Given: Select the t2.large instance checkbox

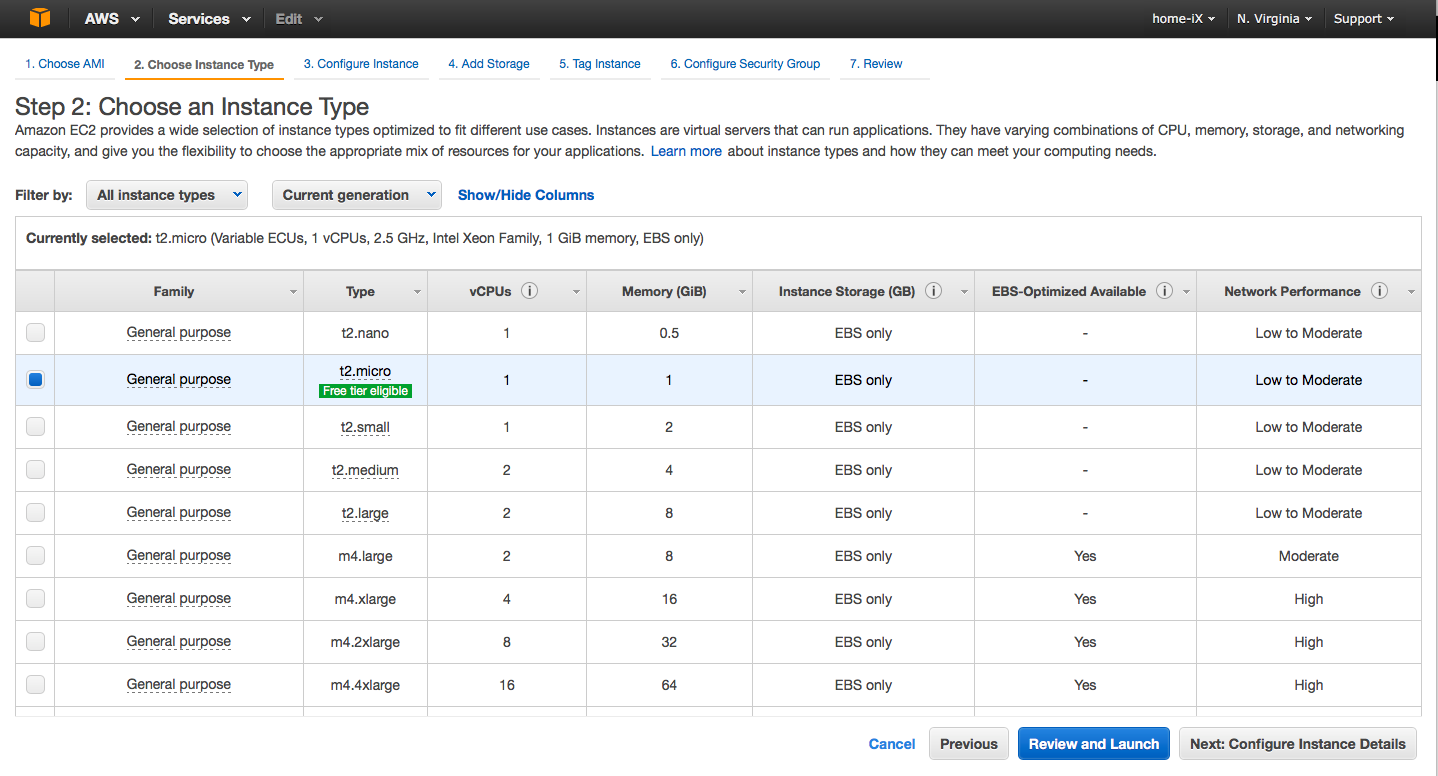Looking at the screenshot, I should coord(35,512).
